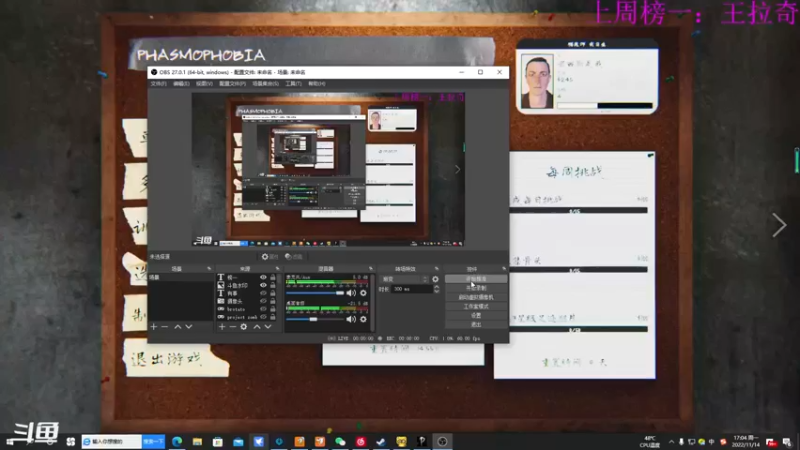Open the Help (帮助) menu
The image size is (800, 450).
[316, 84]
